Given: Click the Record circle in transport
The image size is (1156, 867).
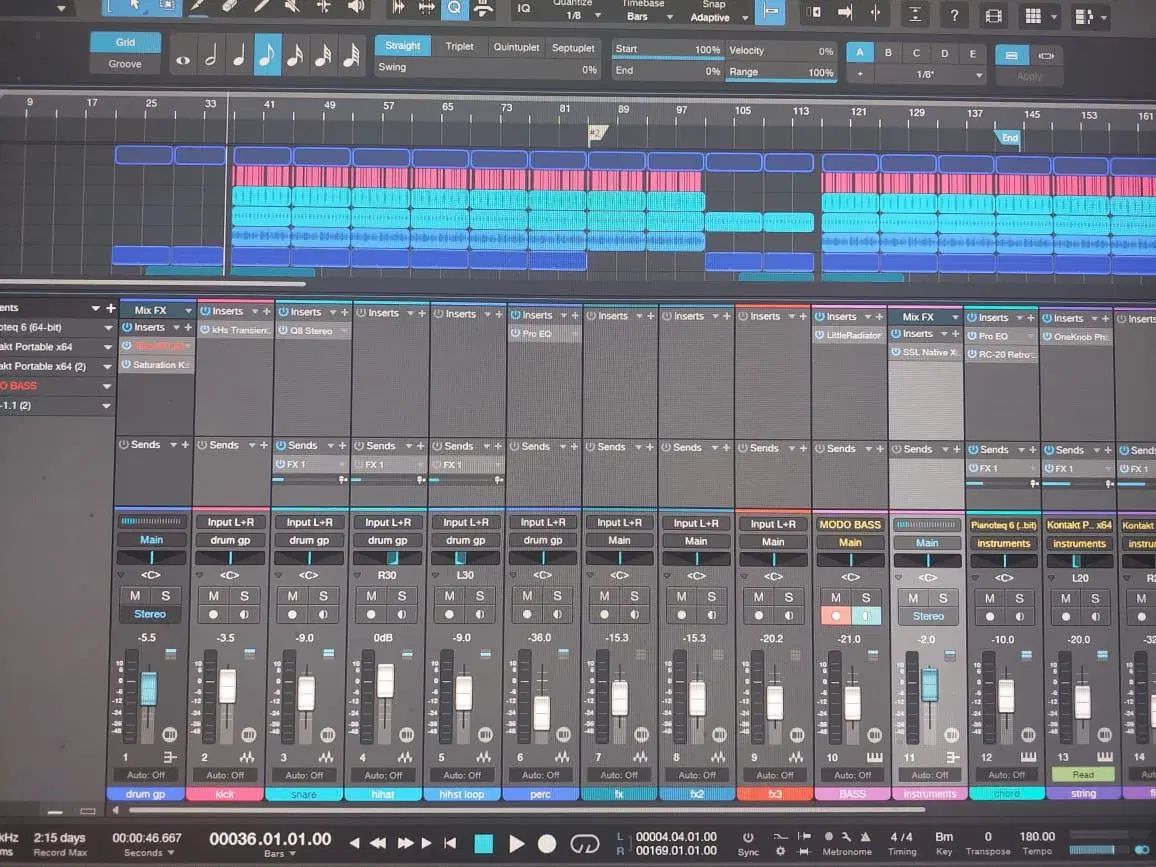Looking at the screenshot, I should pos(547,843).
